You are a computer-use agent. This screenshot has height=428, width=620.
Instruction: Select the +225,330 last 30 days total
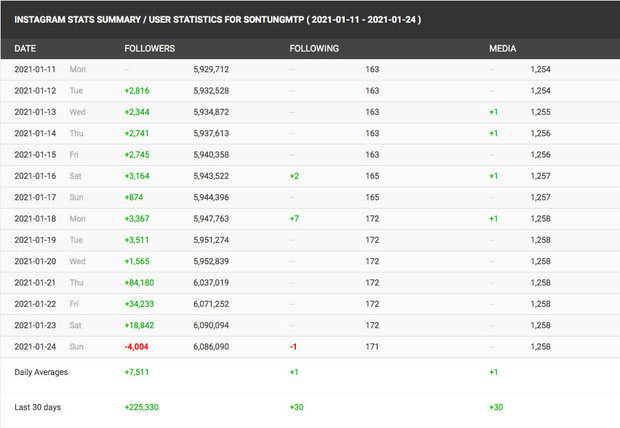coord(142,408)
